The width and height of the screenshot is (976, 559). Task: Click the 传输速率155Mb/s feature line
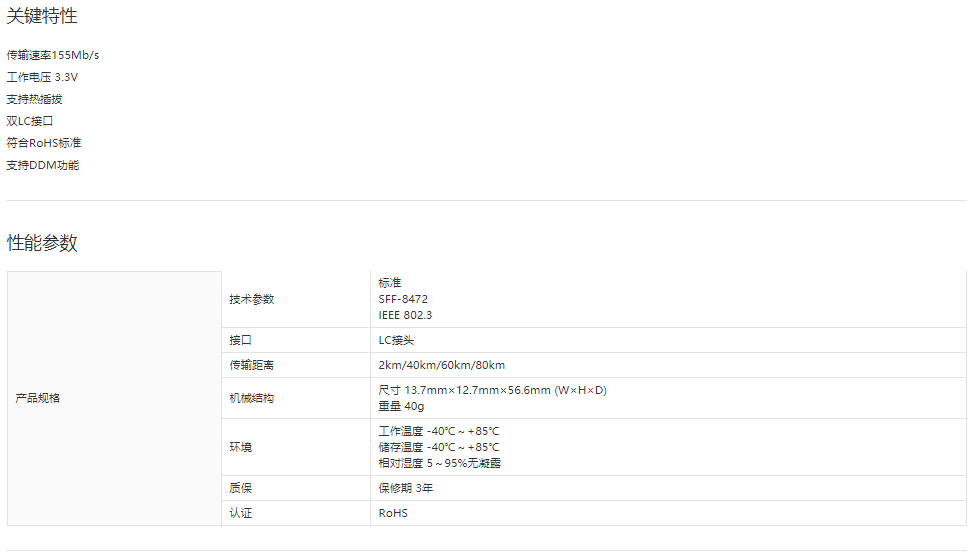pyautogui.click(x=53, y=55)
